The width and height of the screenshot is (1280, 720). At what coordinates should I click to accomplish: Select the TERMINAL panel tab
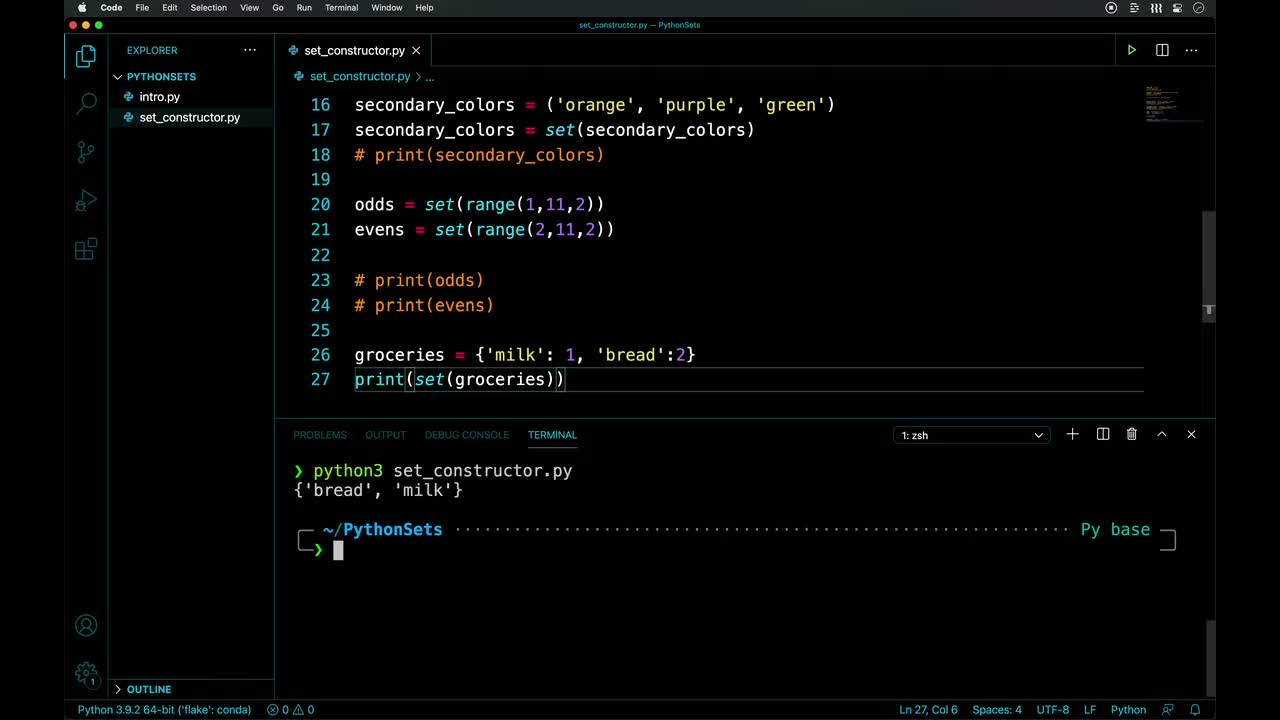552,435
